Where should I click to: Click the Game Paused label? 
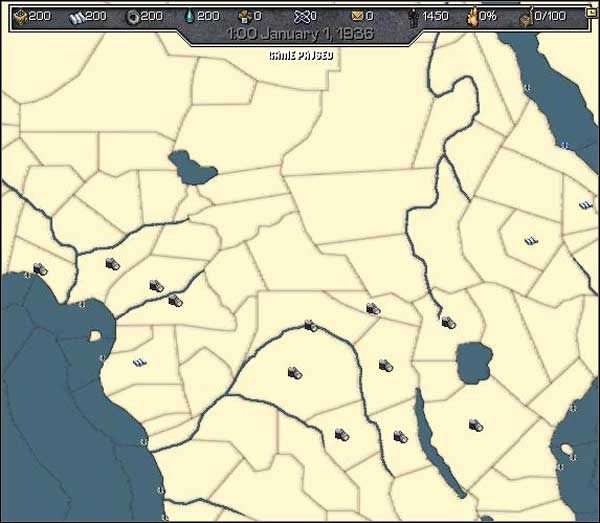[300, 55]
